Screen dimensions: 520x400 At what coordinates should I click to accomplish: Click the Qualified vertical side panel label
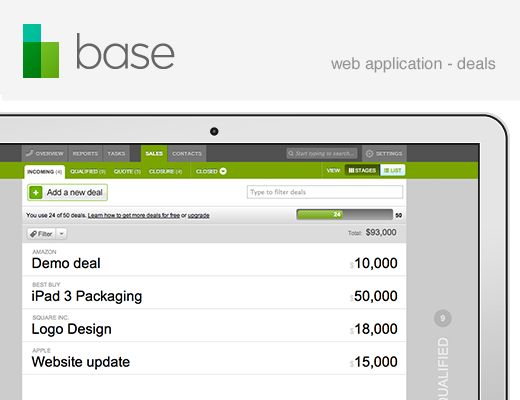(x=443, y=368)
